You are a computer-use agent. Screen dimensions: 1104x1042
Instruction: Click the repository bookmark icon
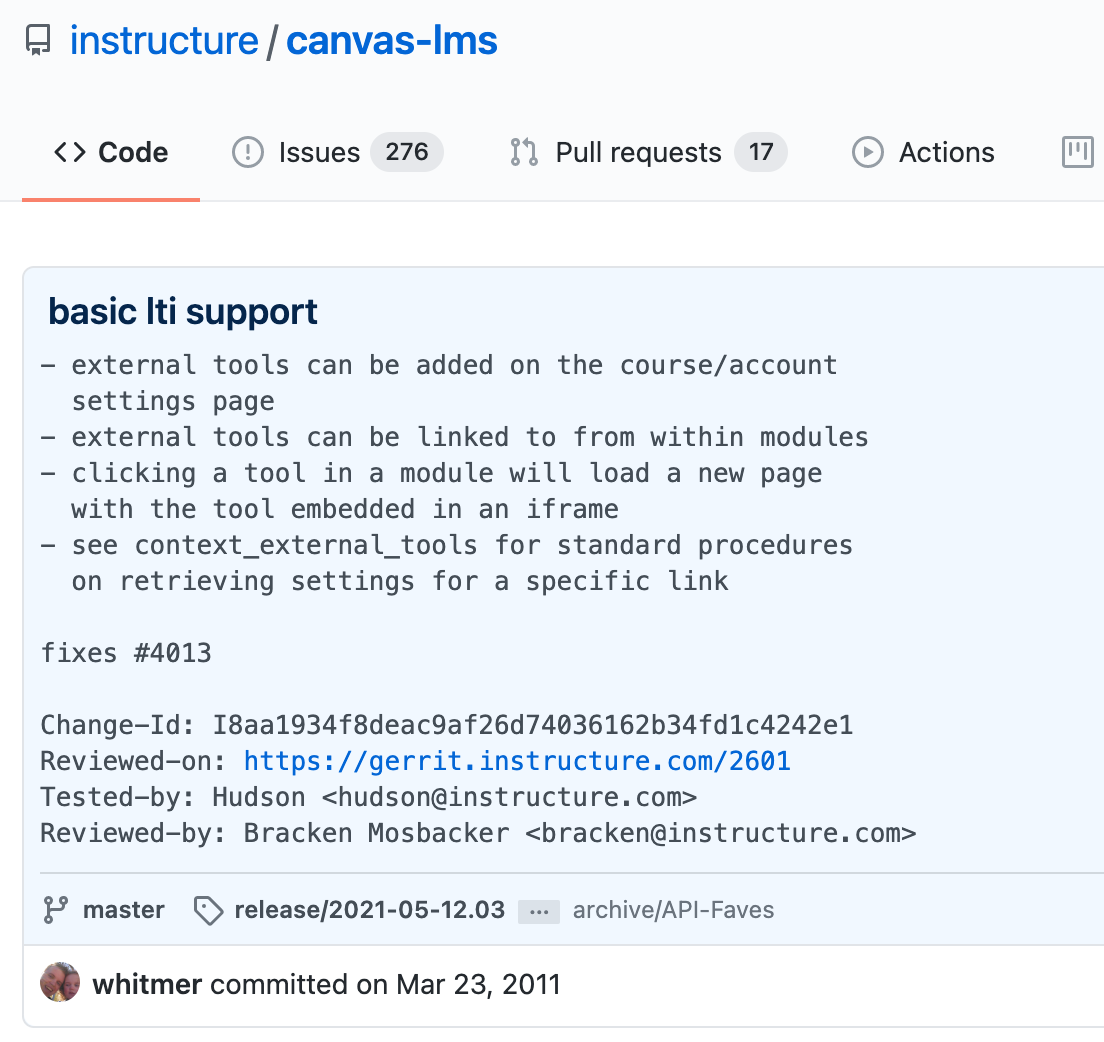point(38,40)
